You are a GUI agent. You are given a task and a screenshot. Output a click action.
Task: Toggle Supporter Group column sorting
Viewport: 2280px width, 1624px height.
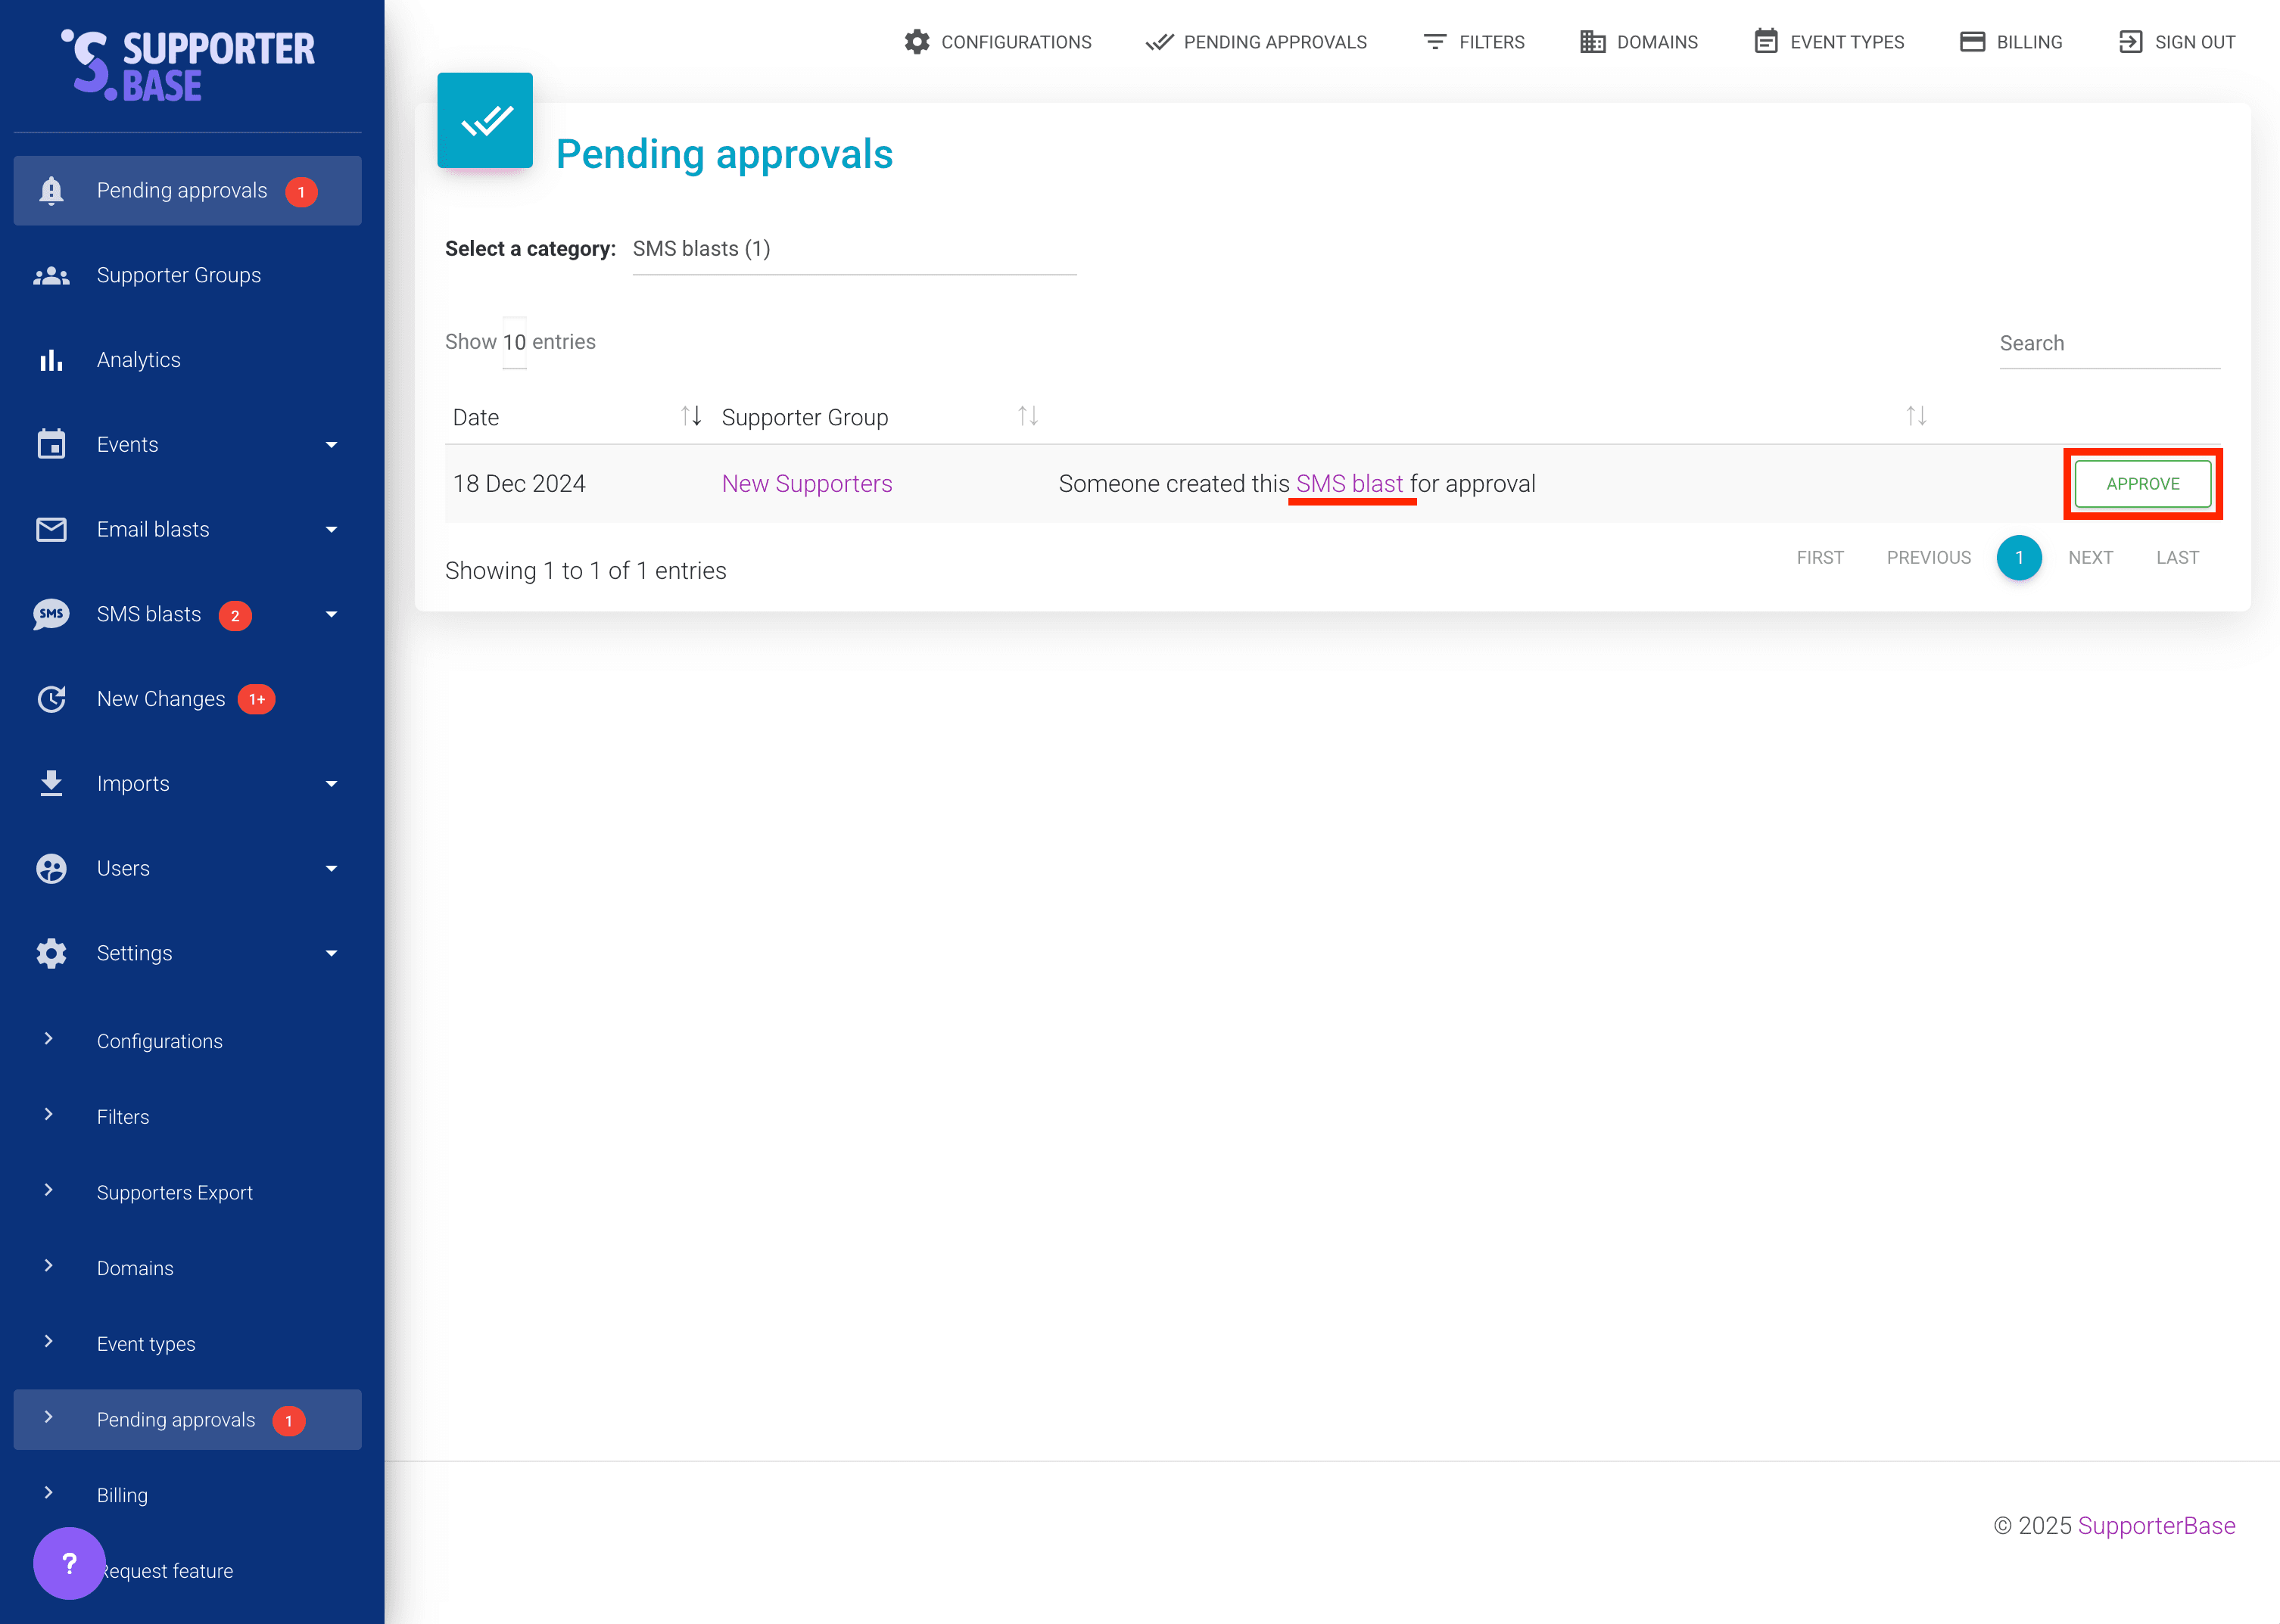tap(1028, 416)
